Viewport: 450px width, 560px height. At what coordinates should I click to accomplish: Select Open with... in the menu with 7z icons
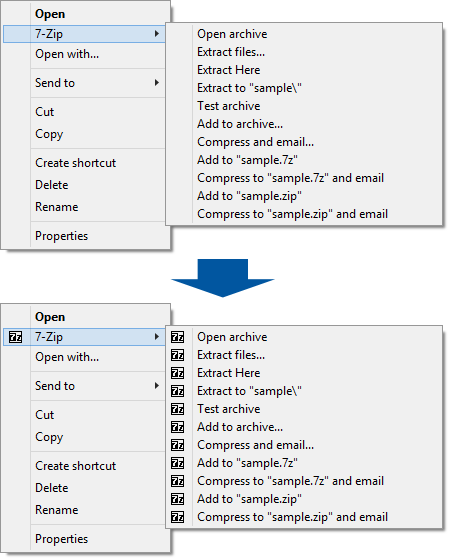pos(67,357)
